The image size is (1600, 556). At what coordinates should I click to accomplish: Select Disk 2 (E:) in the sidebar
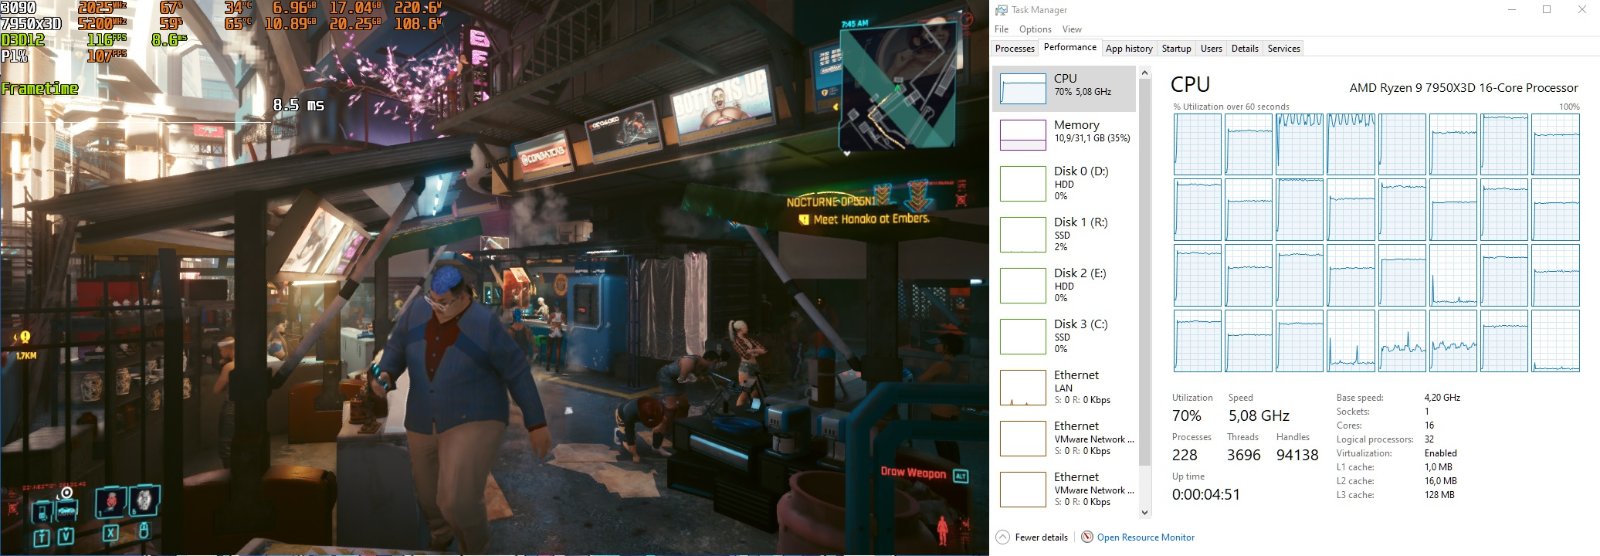(x=1064, y=286)
